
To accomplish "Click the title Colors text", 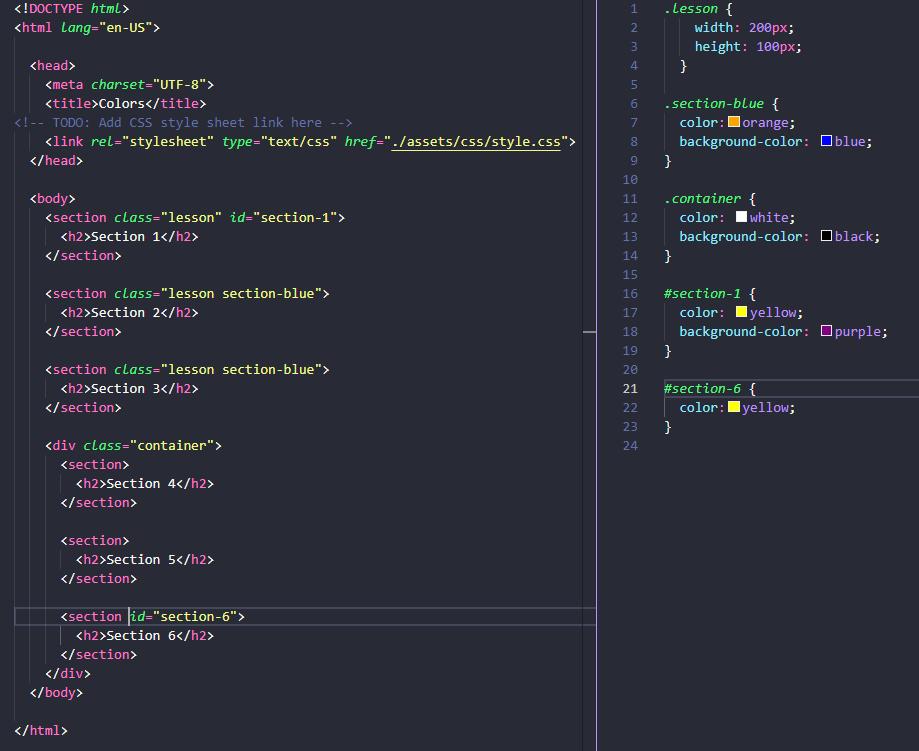I will [x=121, y=104].
